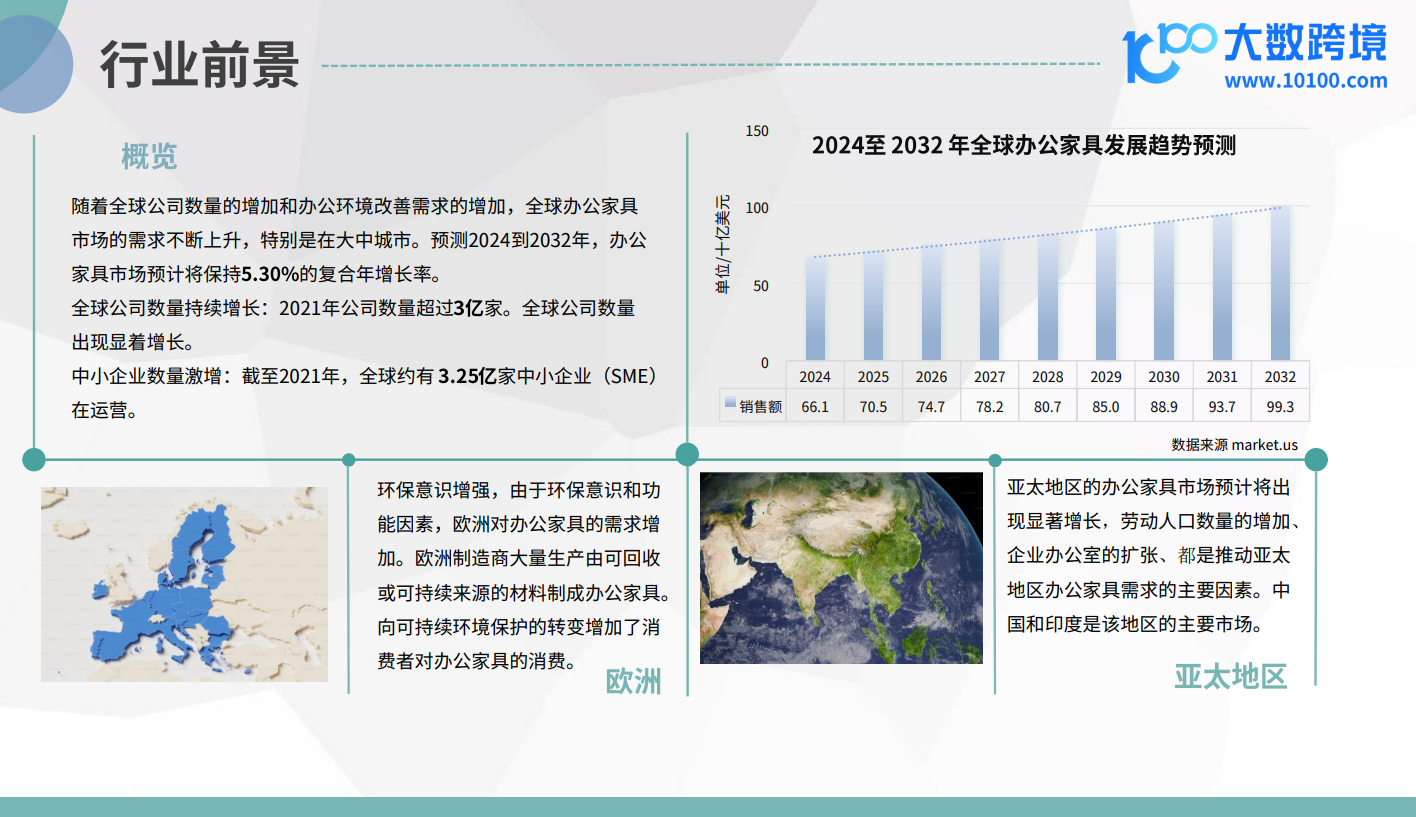Select the 2028 column header cell

pos(1047,377)
